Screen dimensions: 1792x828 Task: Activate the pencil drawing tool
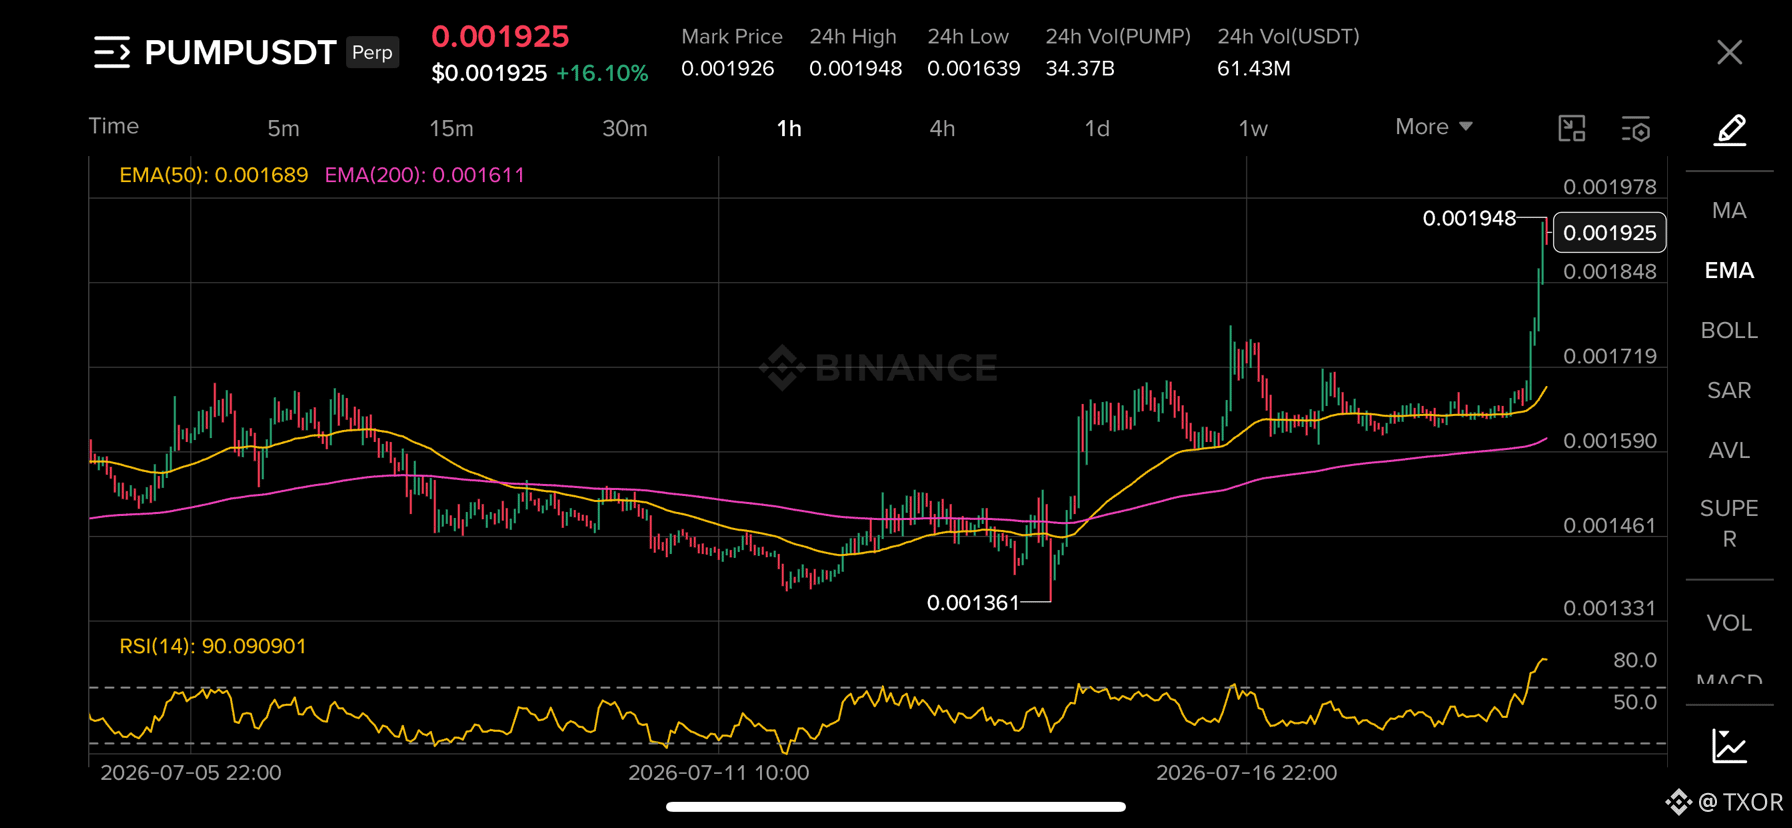[x=1730, y=130]
